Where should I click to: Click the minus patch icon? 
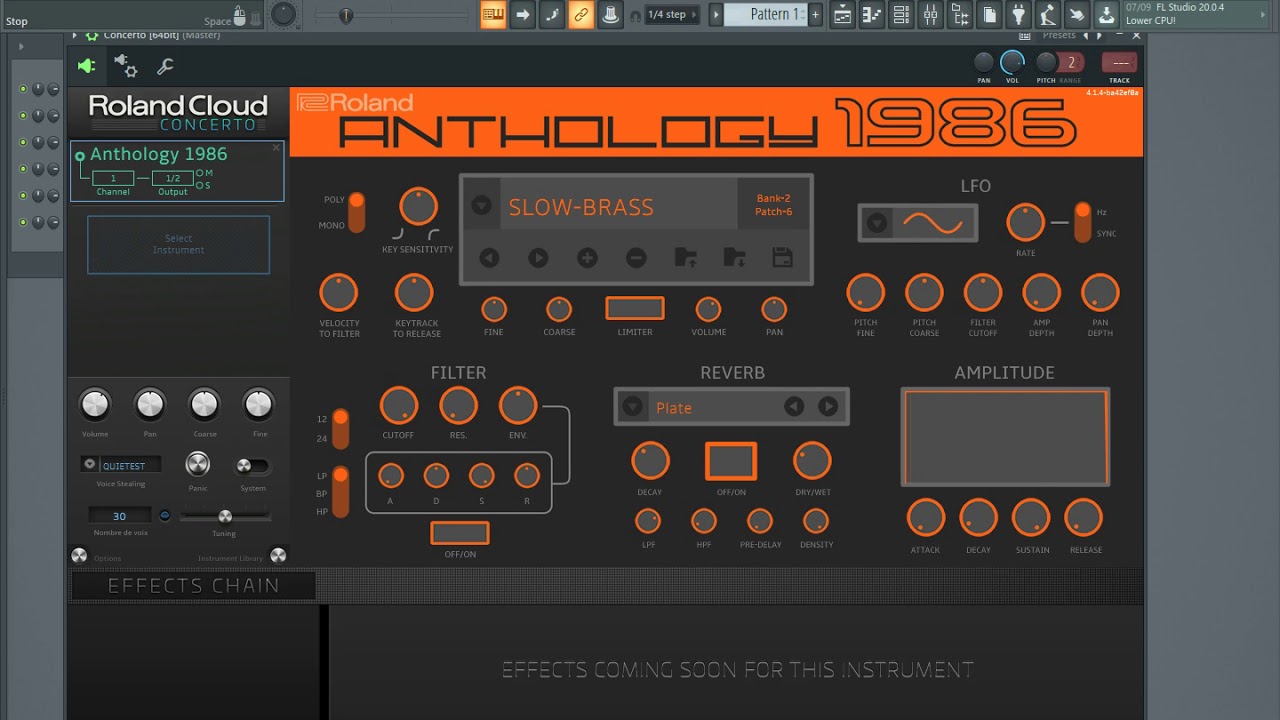[636, 258]
